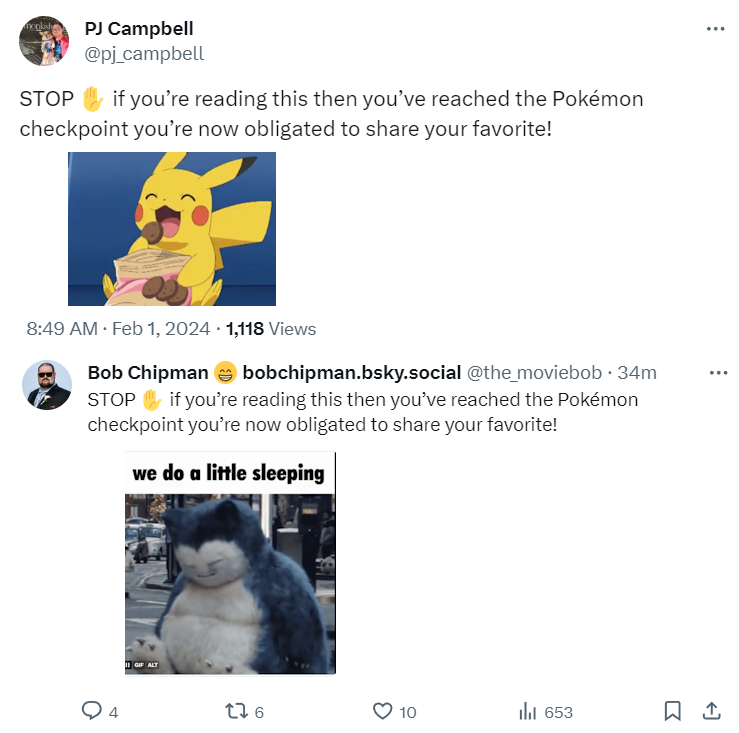Click the PJ Campbell display name

[139, 29]
